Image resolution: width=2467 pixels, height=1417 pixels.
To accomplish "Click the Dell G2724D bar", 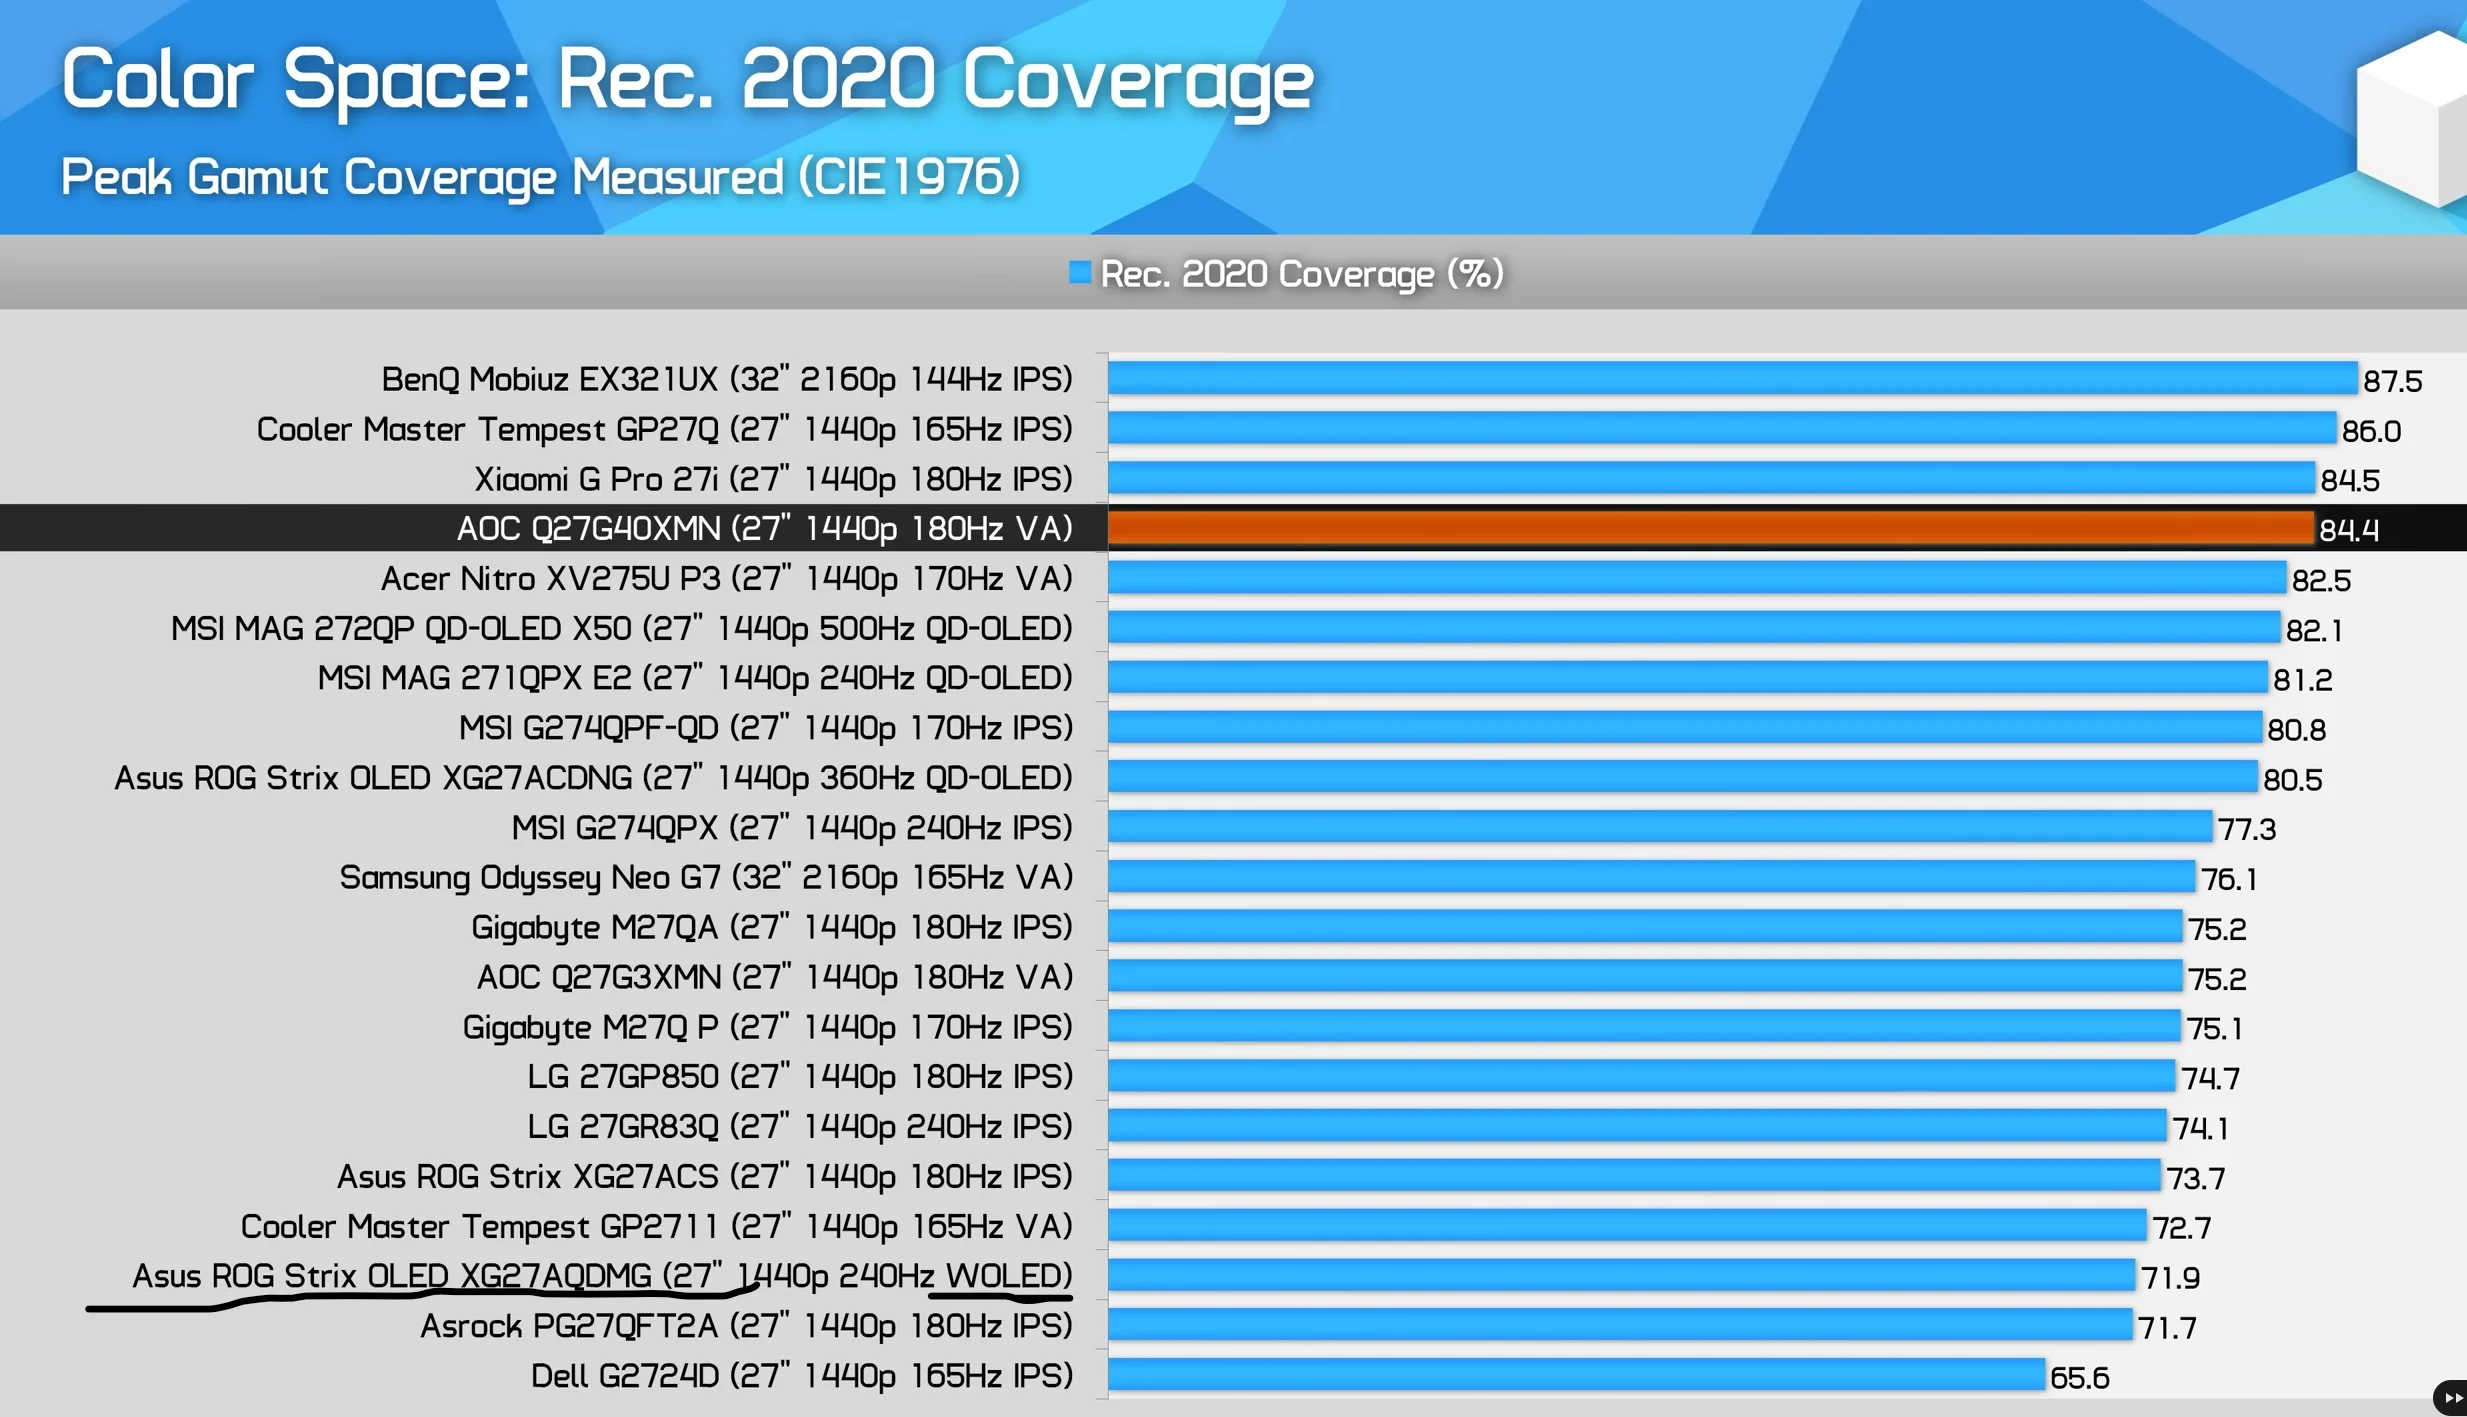I will pyautogui.click(x=1576, y=1375).
